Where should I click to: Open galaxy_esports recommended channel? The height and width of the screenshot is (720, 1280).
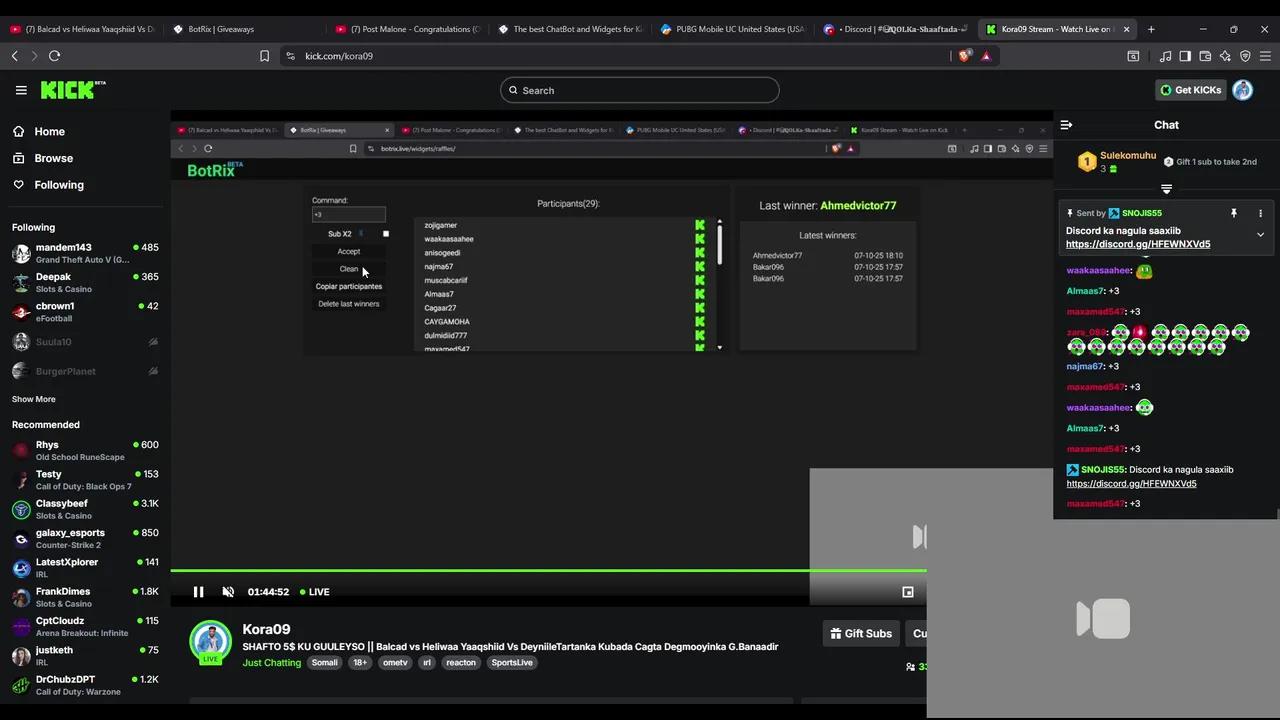pyautogui.click(x=85, y=538)
